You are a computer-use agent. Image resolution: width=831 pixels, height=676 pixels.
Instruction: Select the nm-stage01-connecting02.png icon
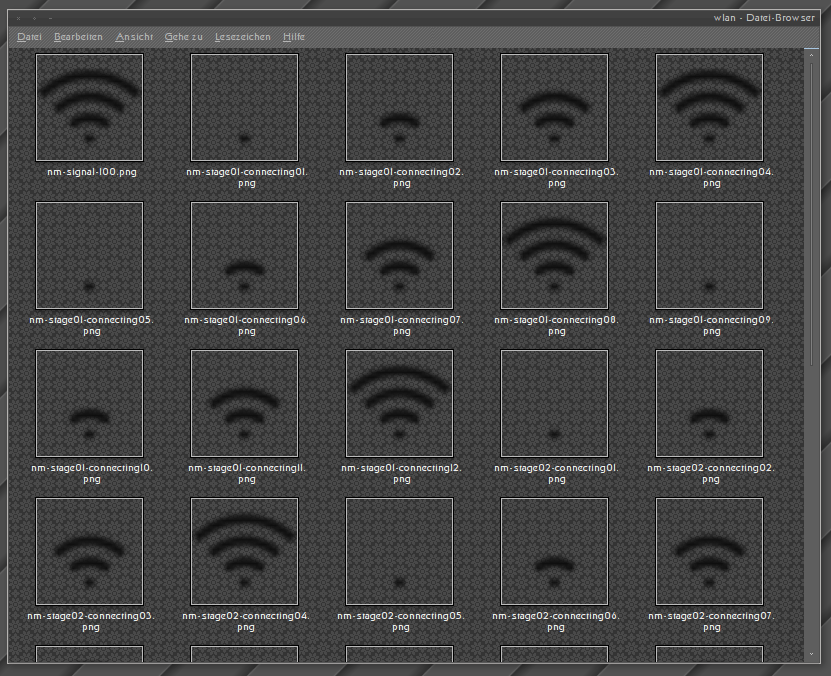pyautogui.click(x=400, y=107)
